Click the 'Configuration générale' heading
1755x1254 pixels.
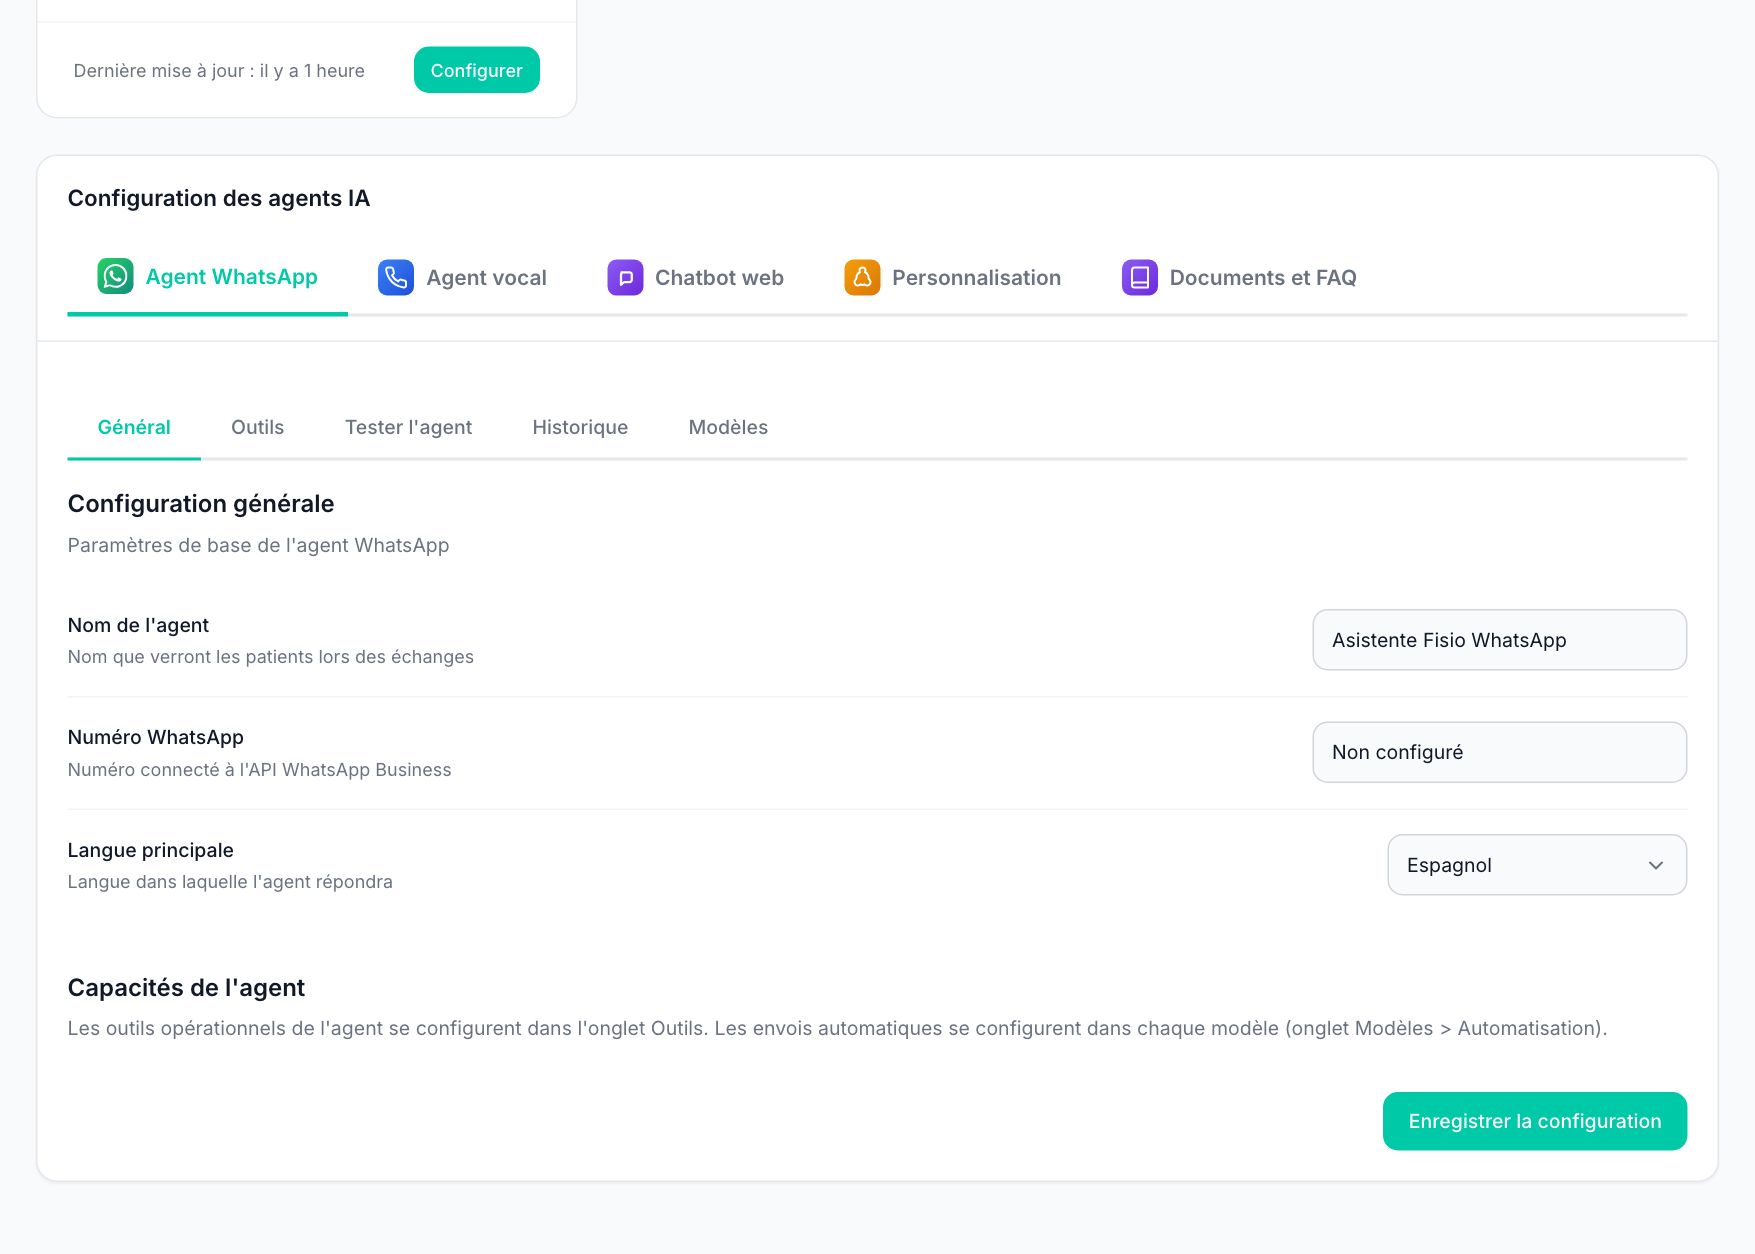pyautogui.click(x=201, y=503)
